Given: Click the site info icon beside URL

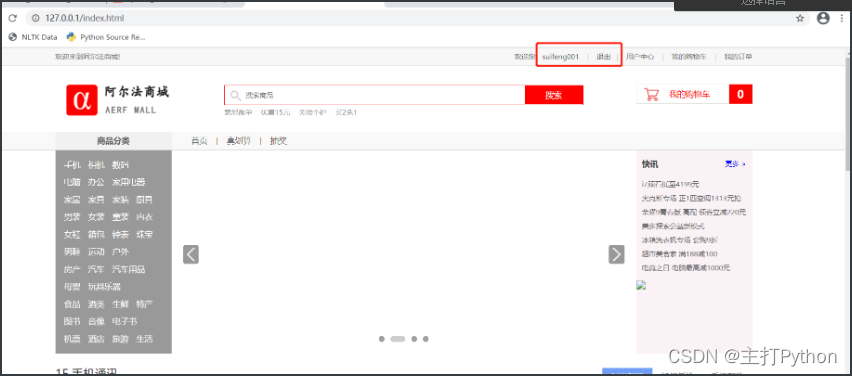Looking at the screenshot, I should tap(35, 18).
